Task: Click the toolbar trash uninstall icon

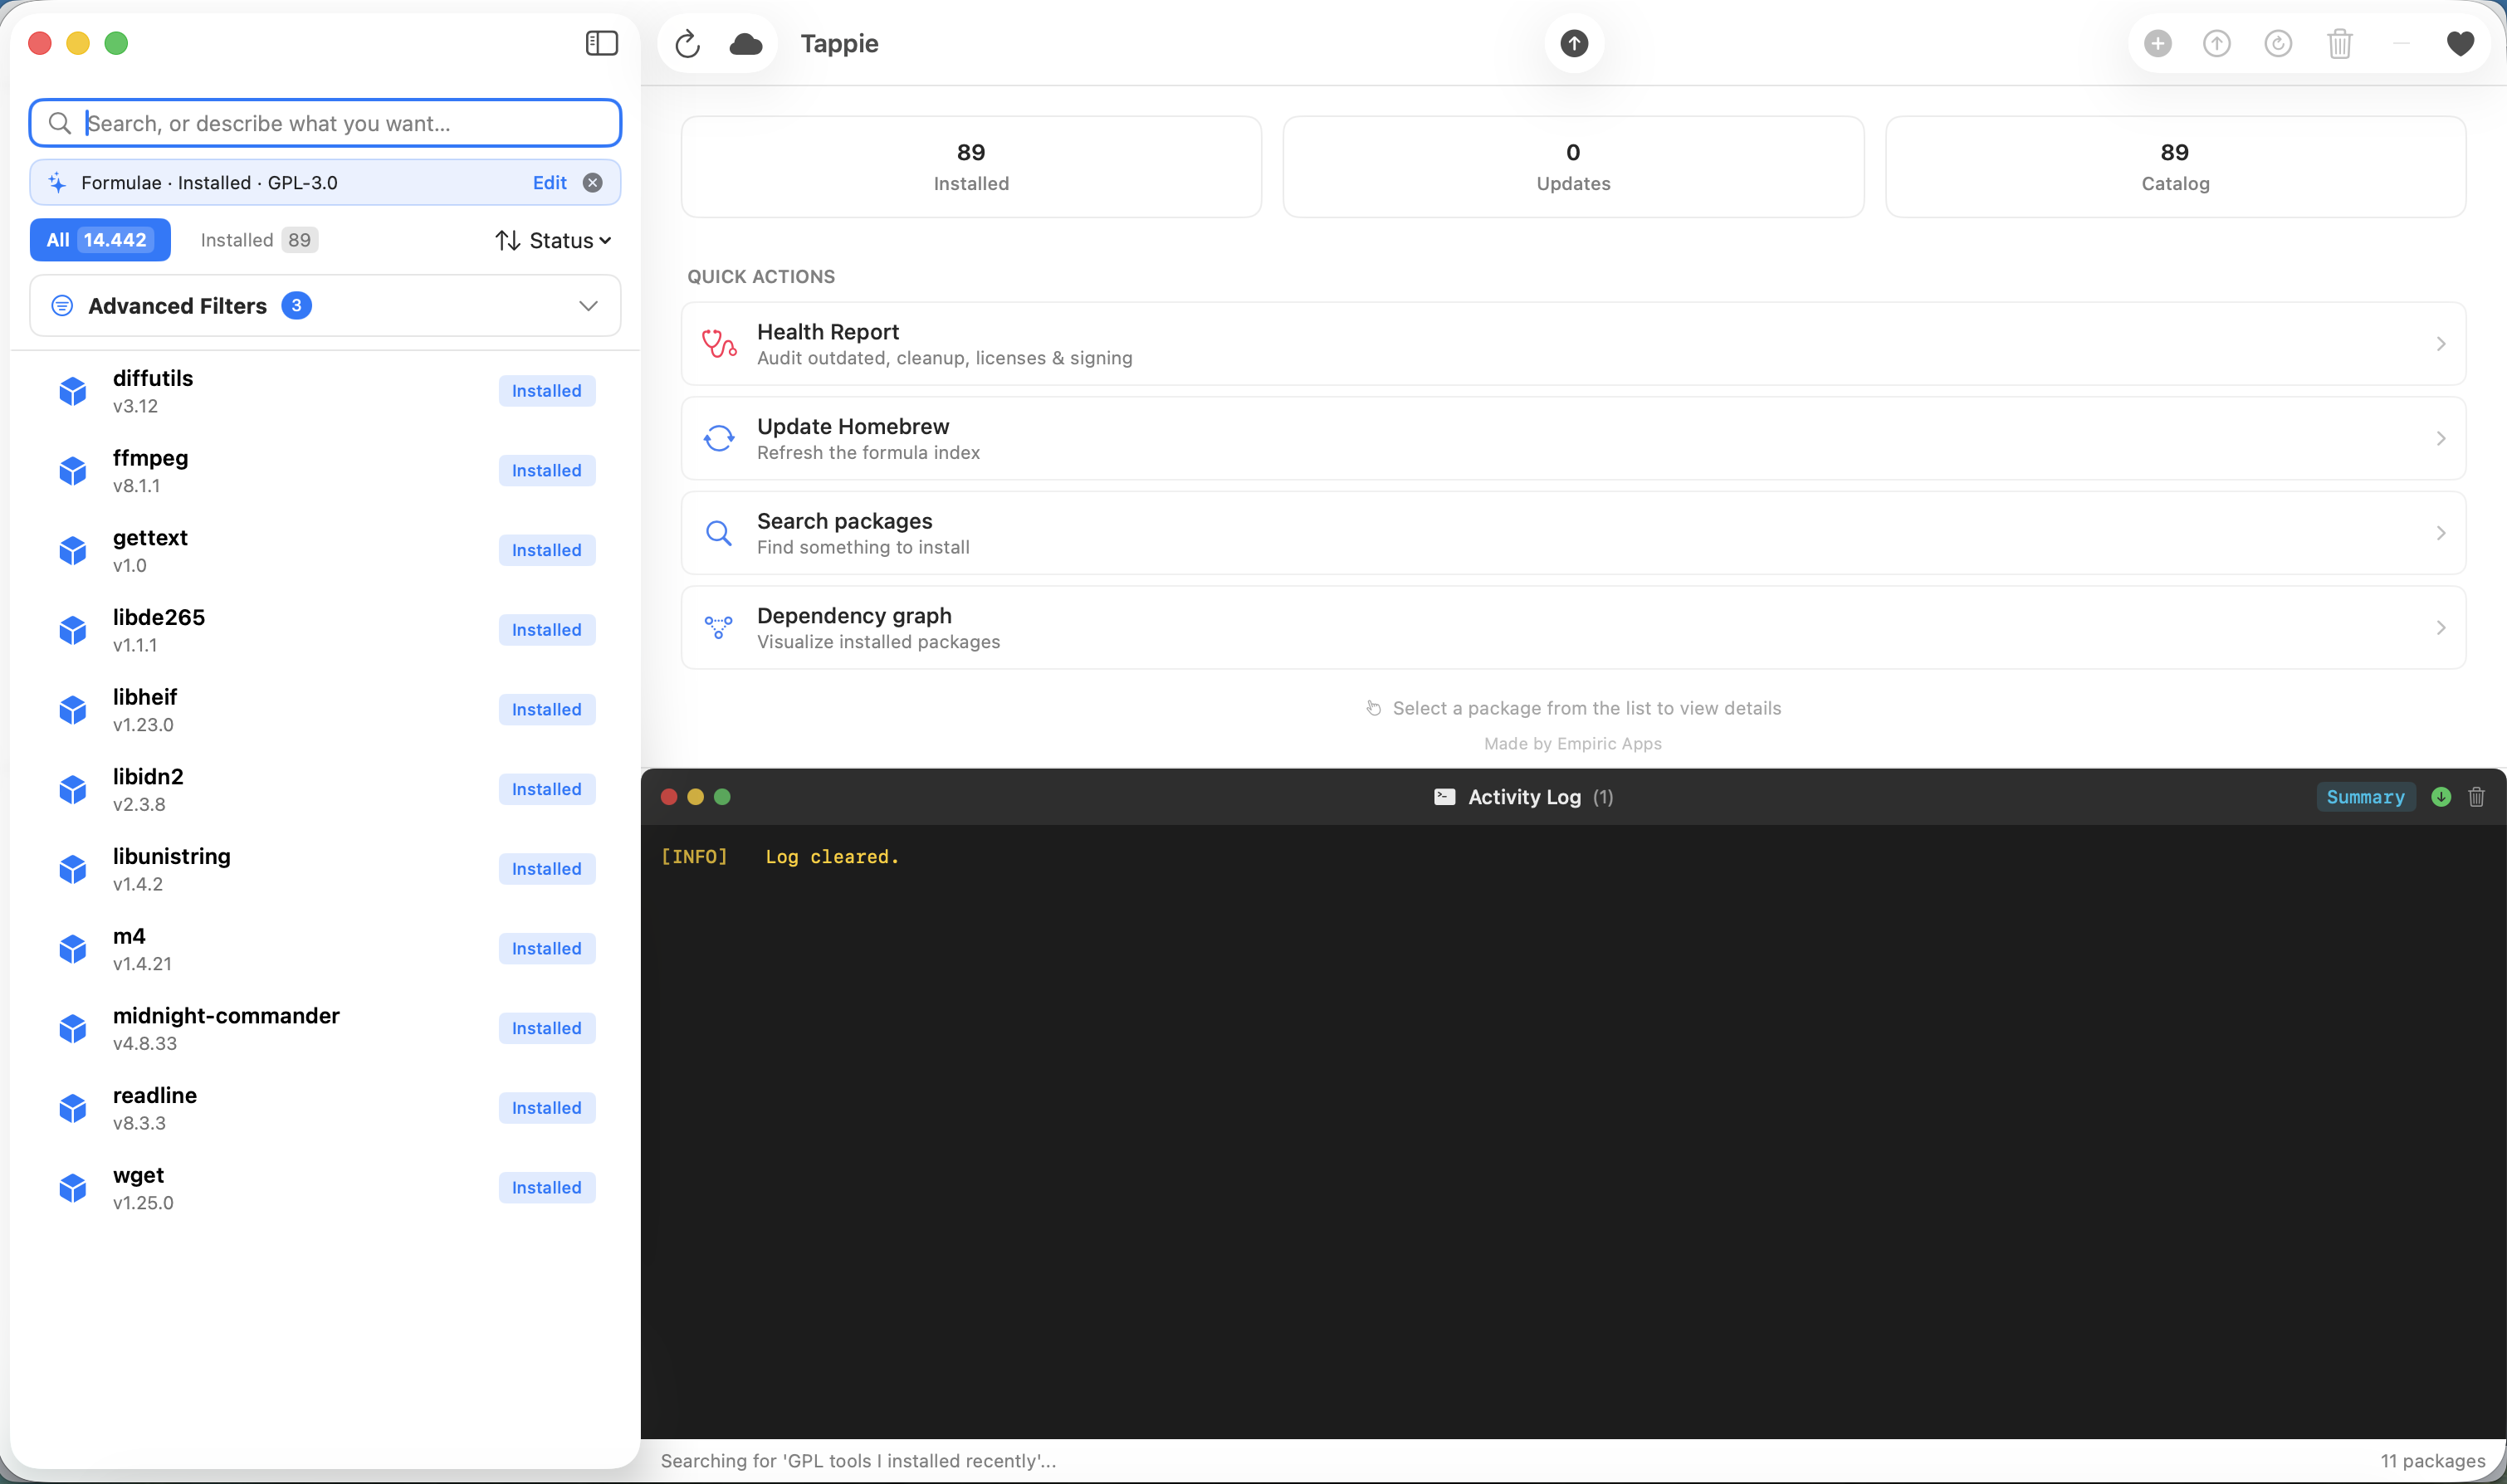Action: (2340, 43)
